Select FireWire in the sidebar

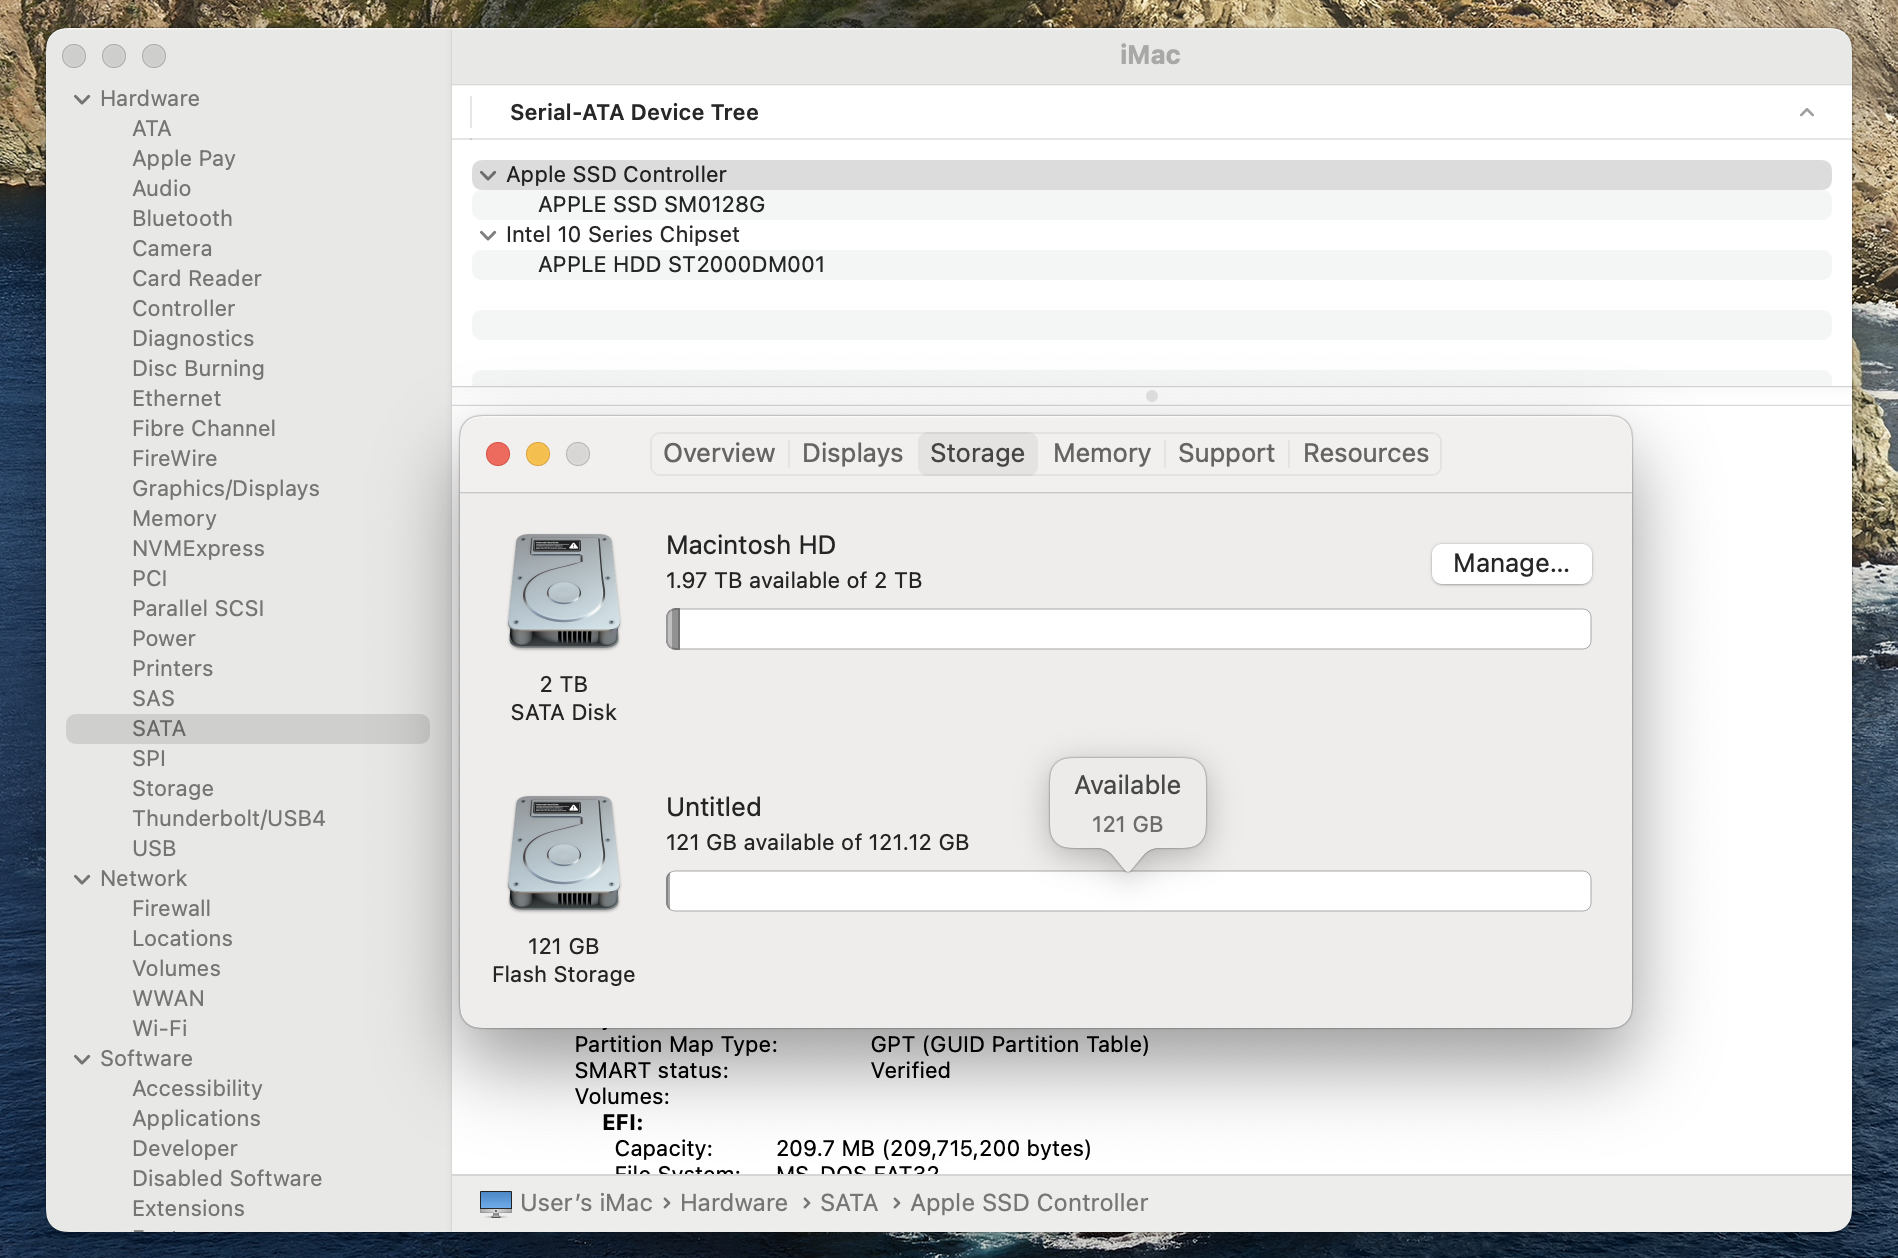[x=175, y=459]
